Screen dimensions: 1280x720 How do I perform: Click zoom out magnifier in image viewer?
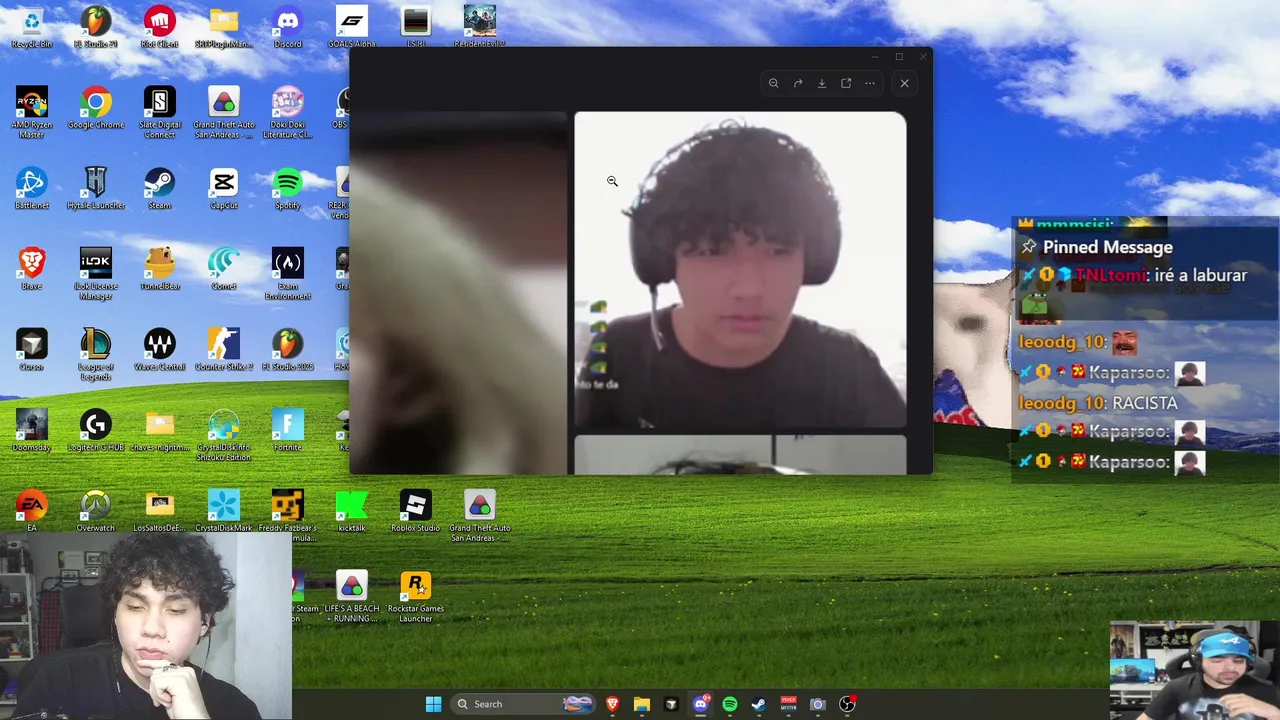click(773, 83)
